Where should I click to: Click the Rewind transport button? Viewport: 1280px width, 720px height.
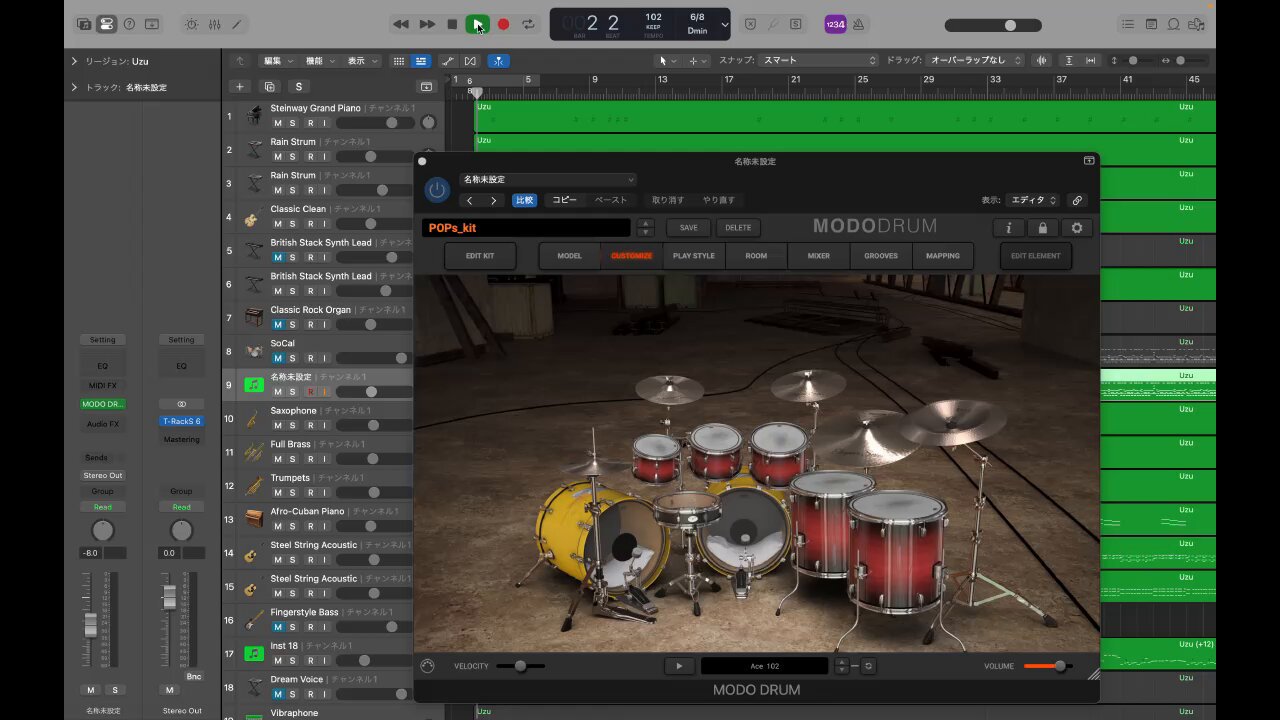[401, 24]
